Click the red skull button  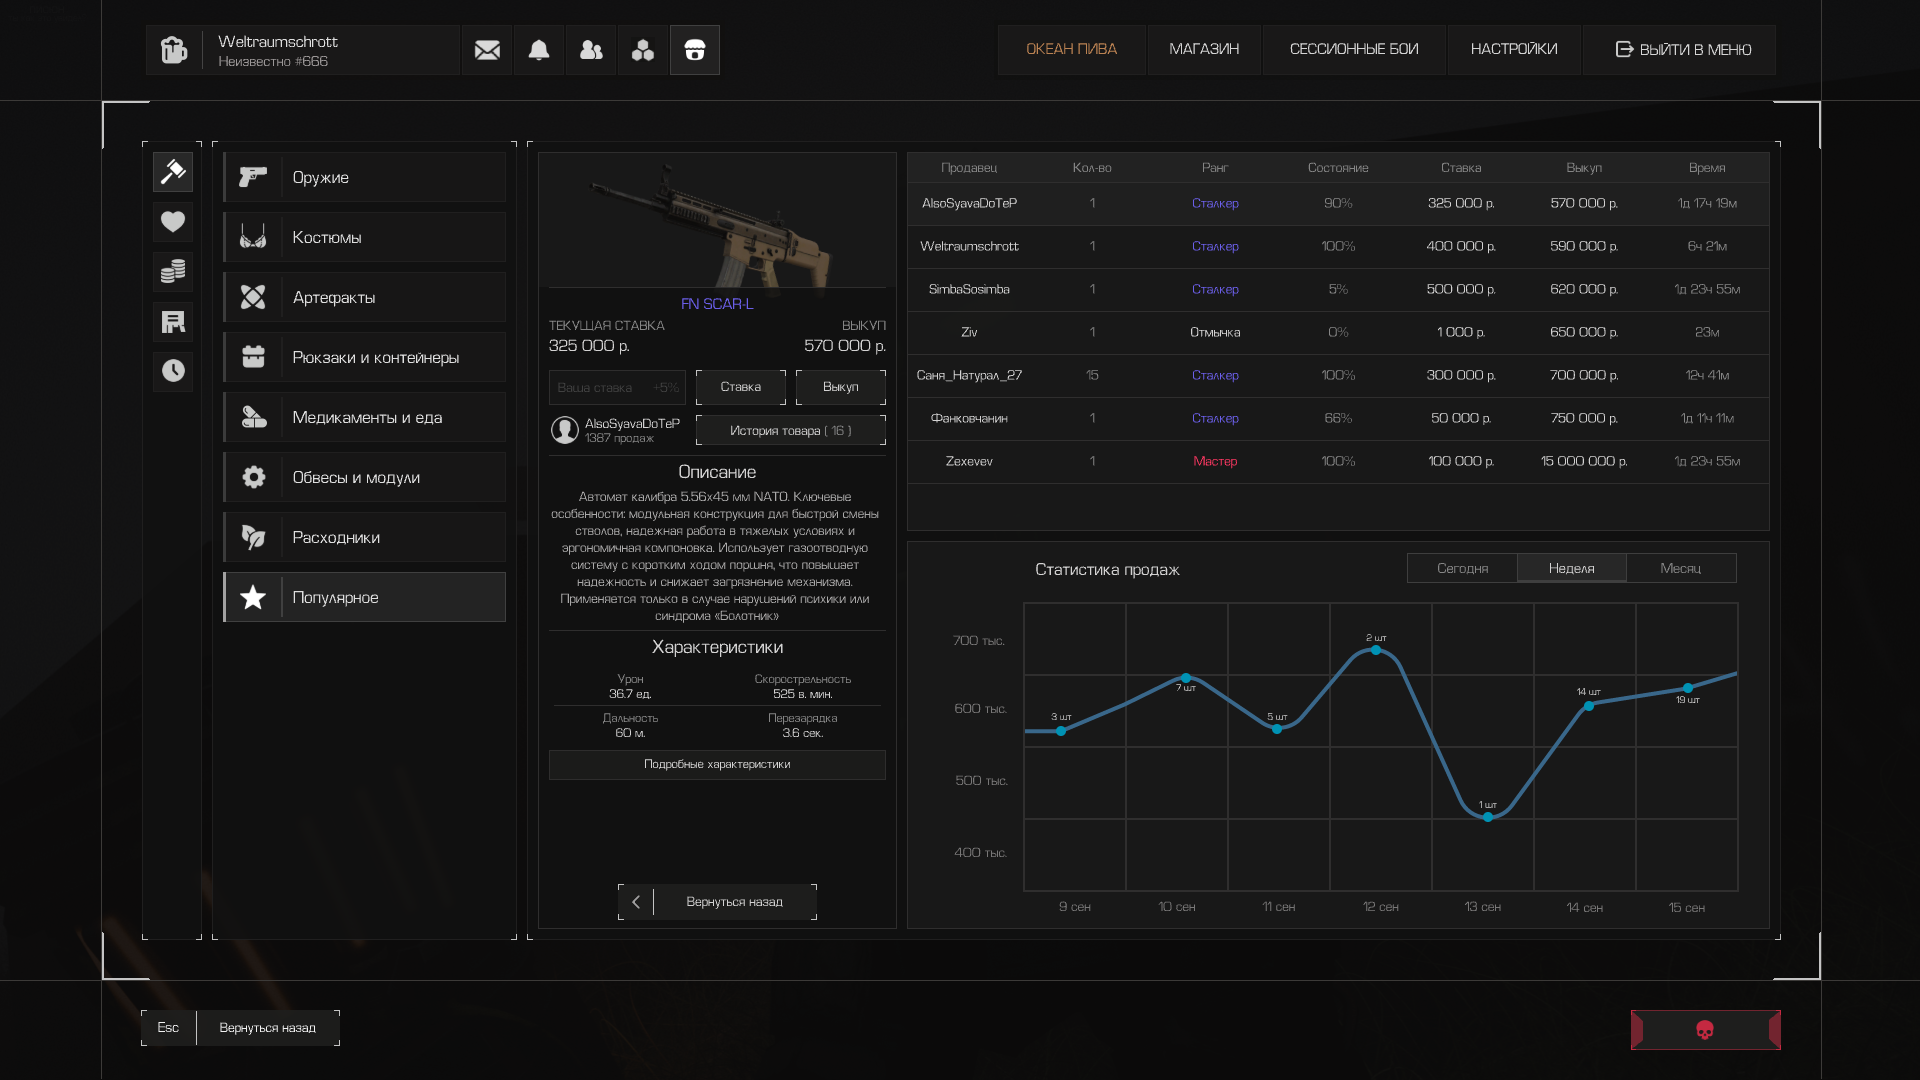(1705, 1030)
